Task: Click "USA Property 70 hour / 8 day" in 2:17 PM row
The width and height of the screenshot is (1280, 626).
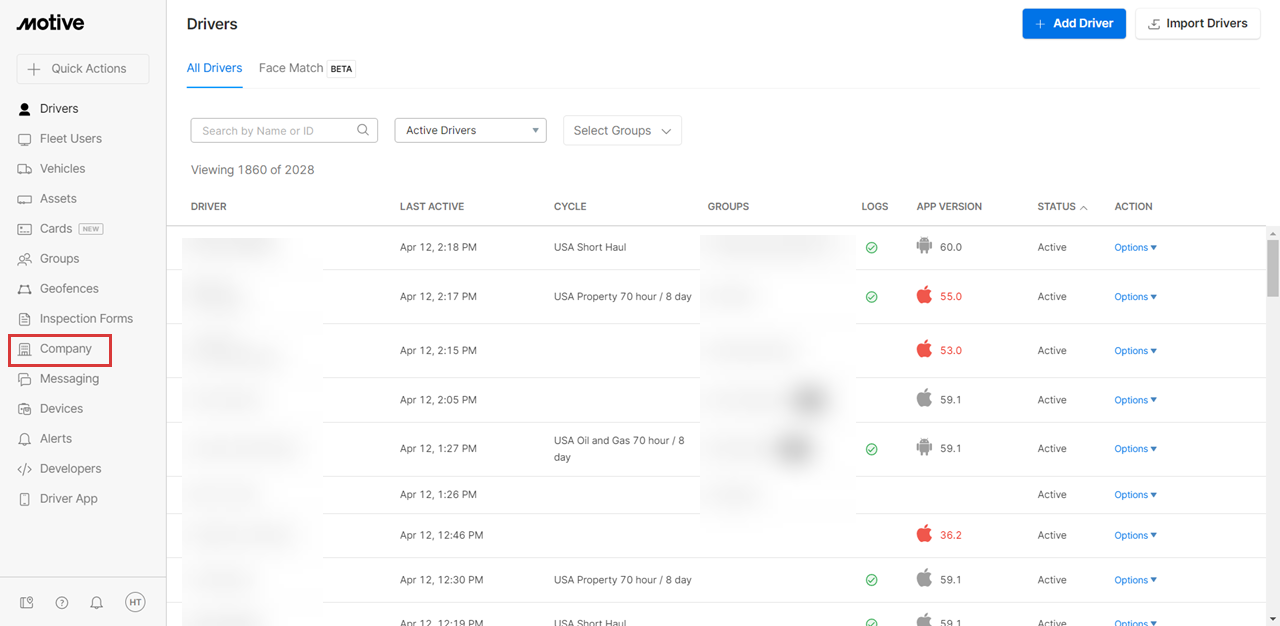Action: tap(623, 297)
